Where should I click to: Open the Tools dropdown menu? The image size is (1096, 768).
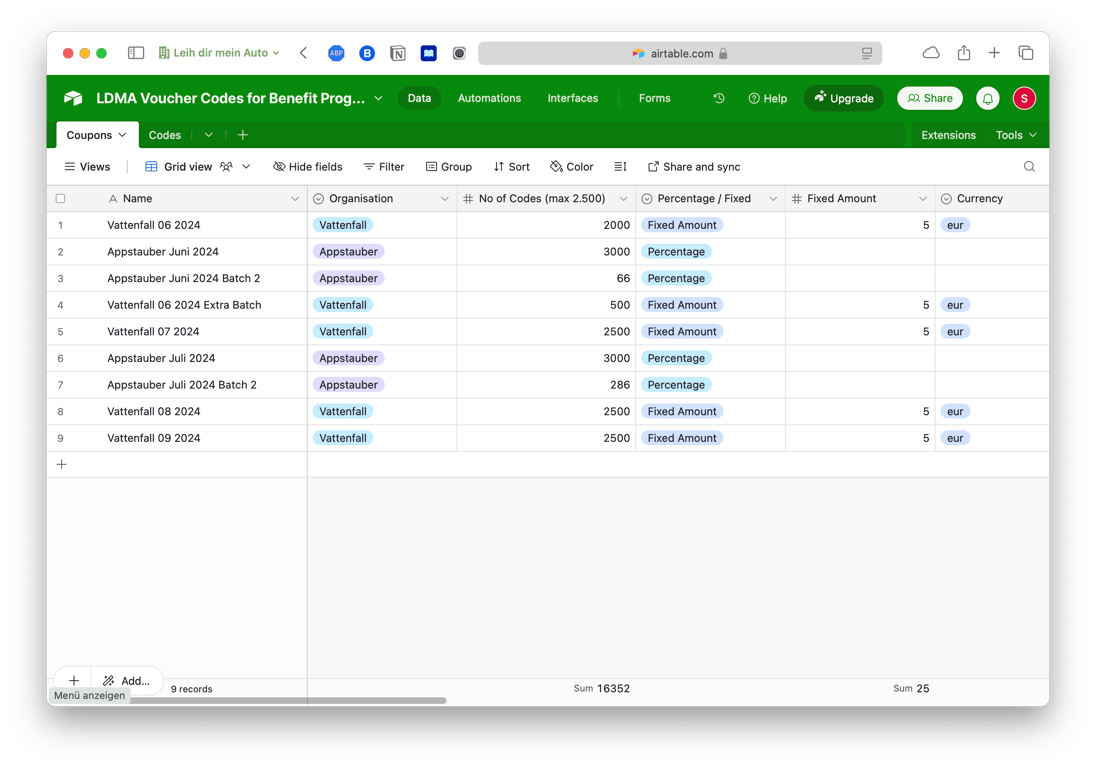tap(1016, 135)
